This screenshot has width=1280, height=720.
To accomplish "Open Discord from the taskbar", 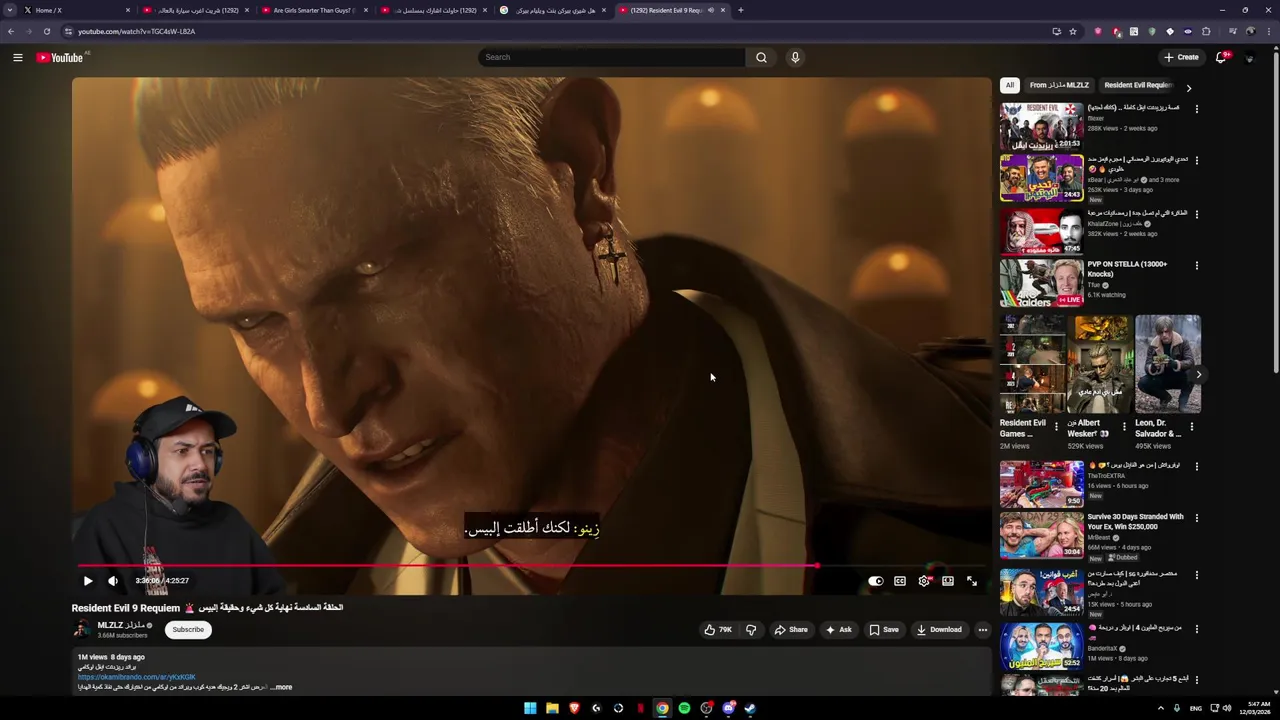I will pos(728,708).
